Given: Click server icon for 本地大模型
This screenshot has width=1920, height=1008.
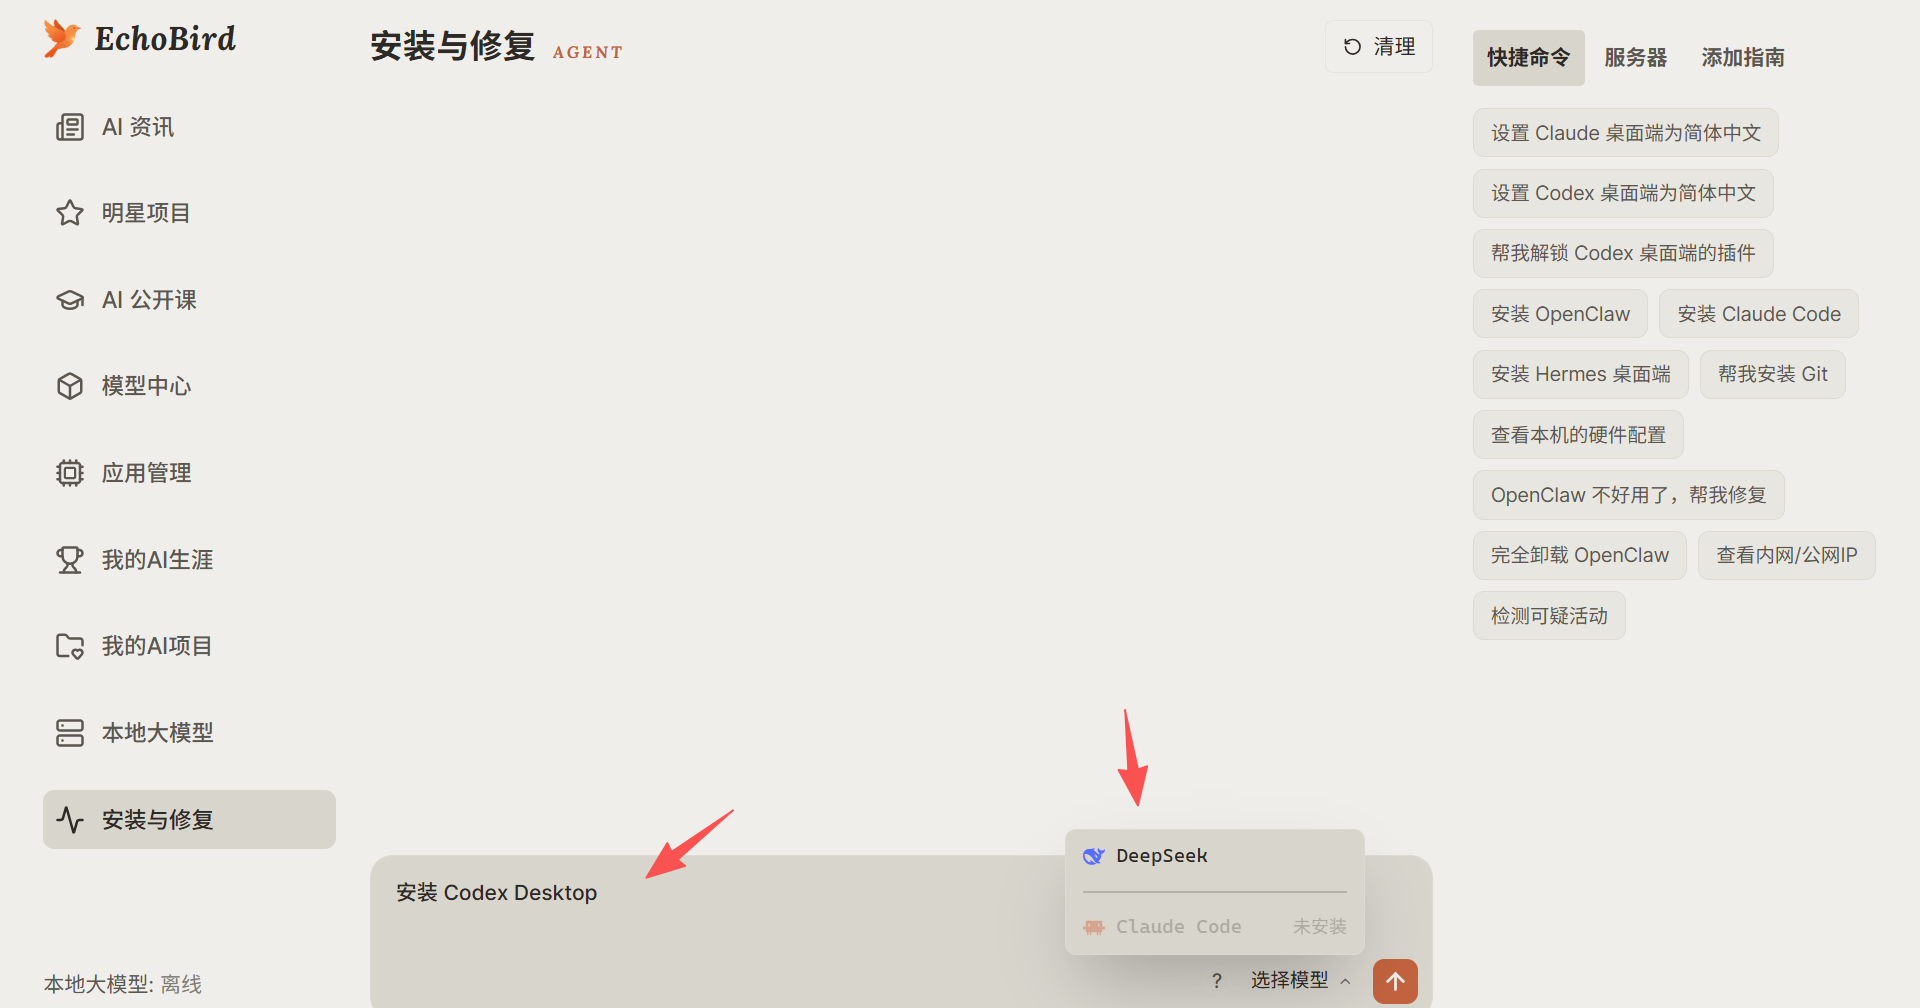Looking at the screenshot, I should tap(70, 733).
